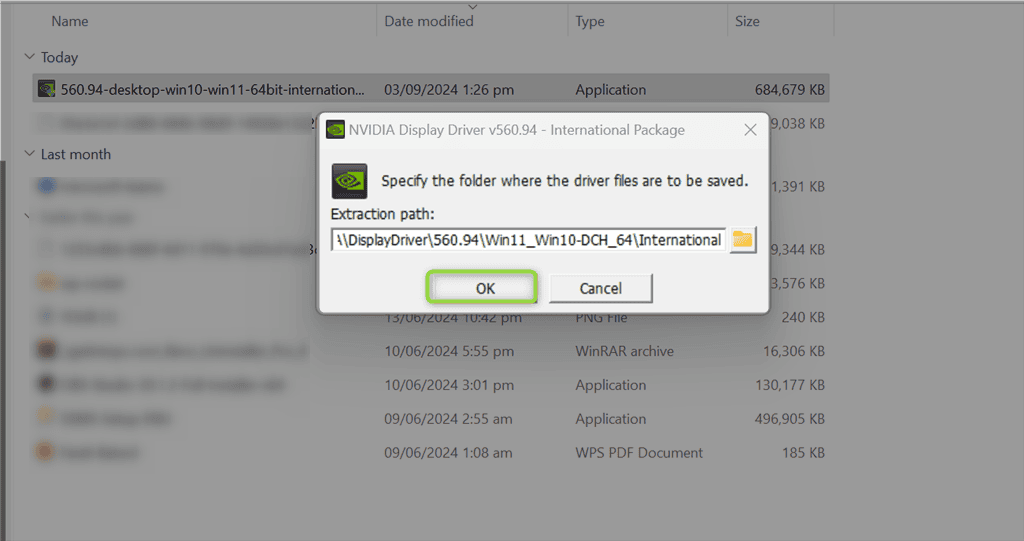1024x541 pixels.
Task: Sort by the Date modified column header
Action: coord(428,21)
